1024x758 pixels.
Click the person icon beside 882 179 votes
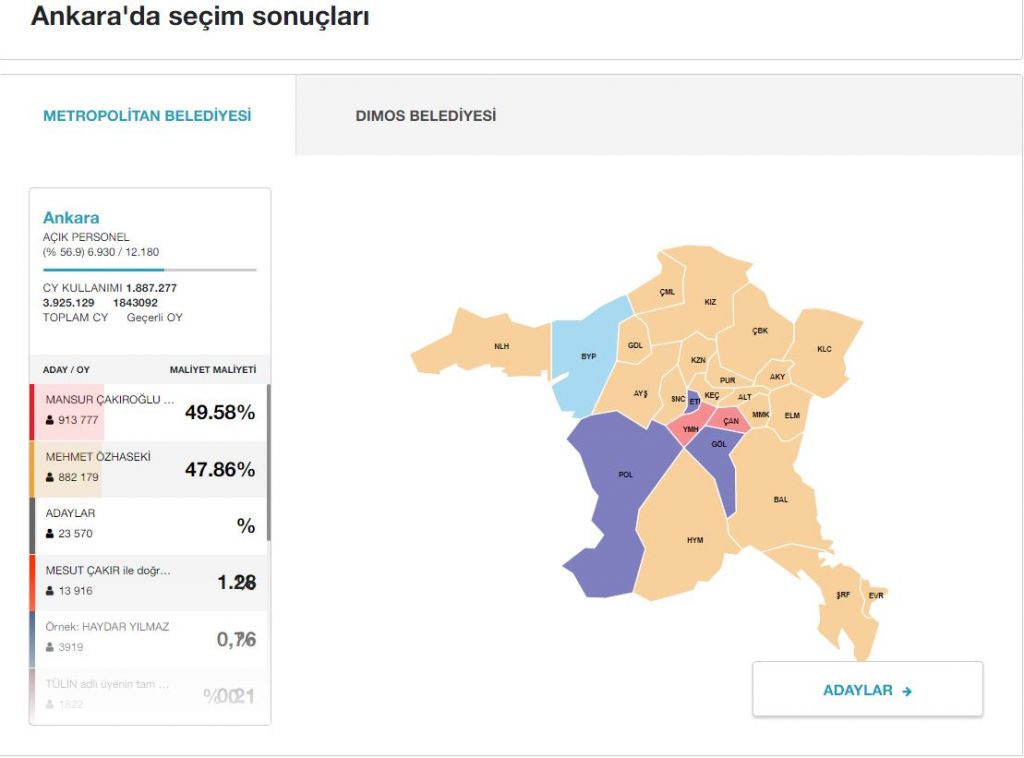point(50,477)
